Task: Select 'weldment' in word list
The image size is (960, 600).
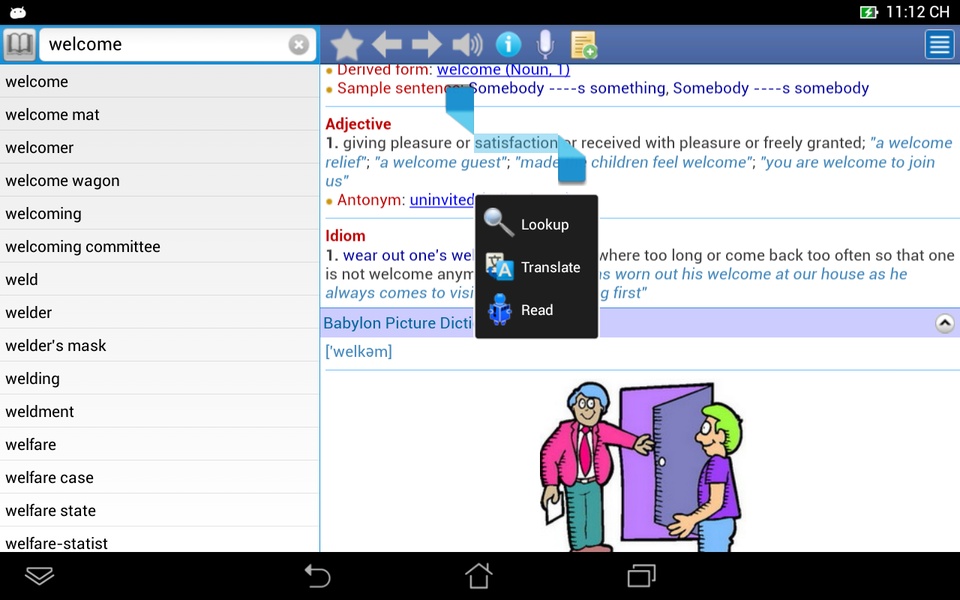Action: coord(159,412)
